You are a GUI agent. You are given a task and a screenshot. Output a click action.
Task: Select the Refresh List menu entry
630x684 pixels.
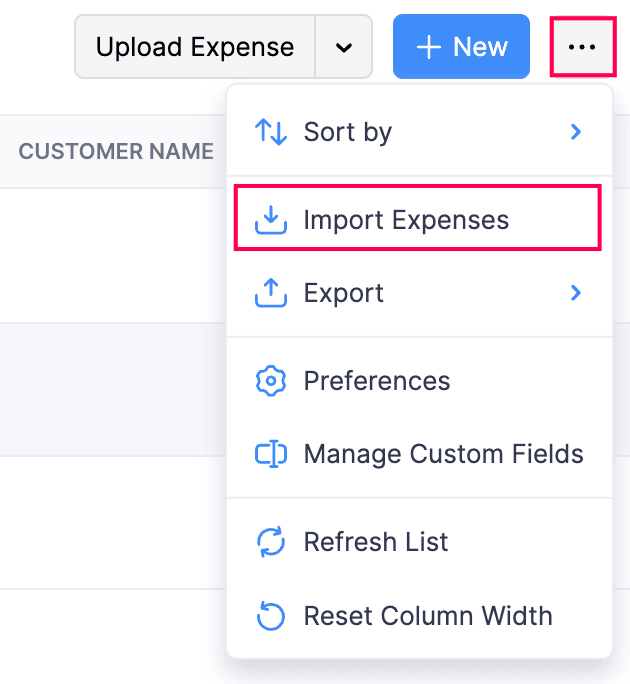coord(376,542)
